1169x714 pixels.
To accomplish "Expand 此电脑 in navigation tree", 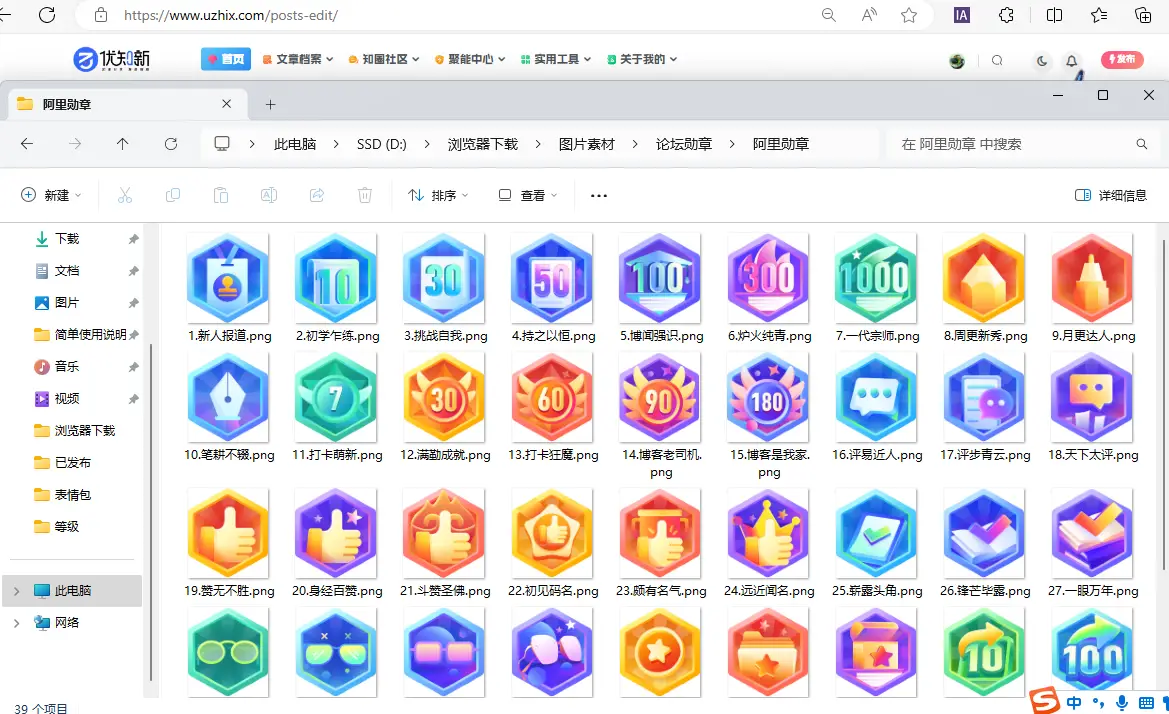I will click(16, 591).
